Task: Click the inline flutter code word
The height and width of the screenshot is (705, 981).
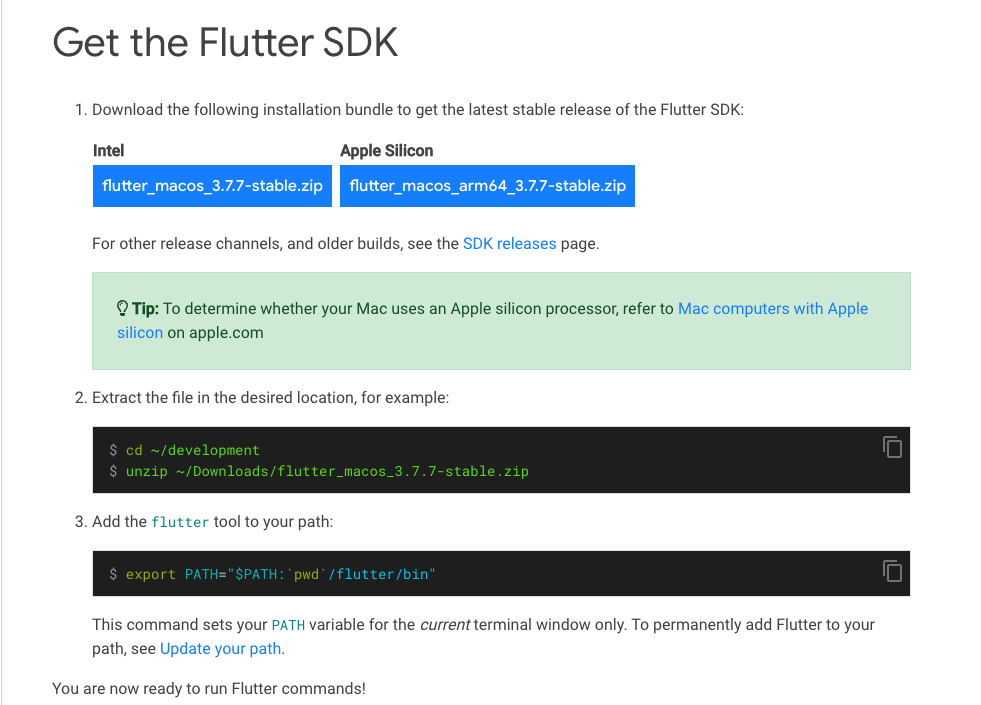Action: pyautogui.click(x=180, y=522)
